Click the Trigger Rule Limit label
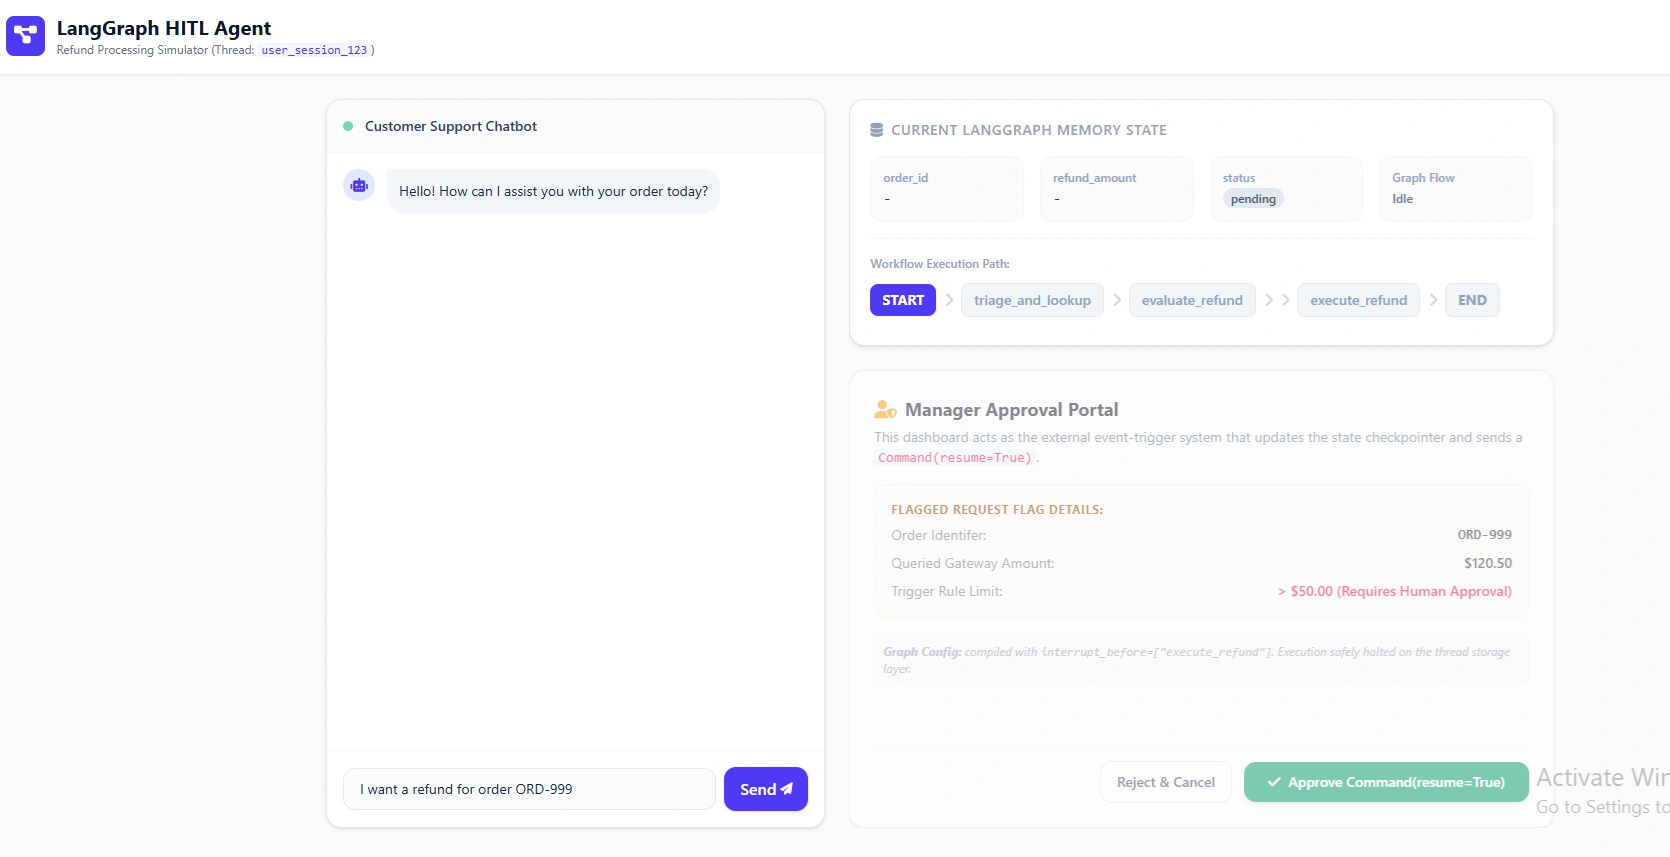 click(947, 591)
